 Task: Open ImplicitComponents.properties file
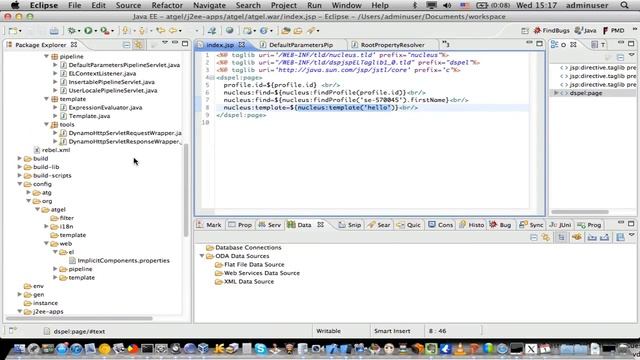[123, 260]
